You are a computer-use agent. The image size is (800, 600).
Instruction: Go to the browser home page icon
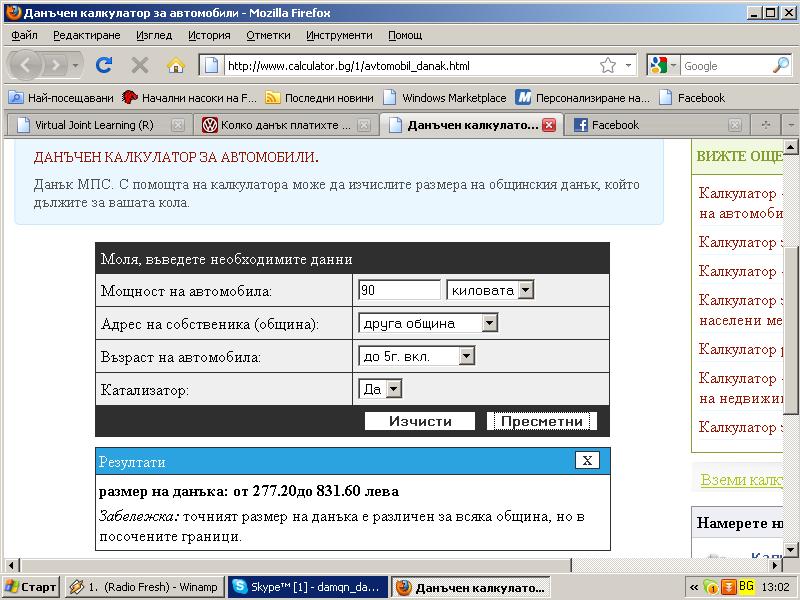coord(176,65)
